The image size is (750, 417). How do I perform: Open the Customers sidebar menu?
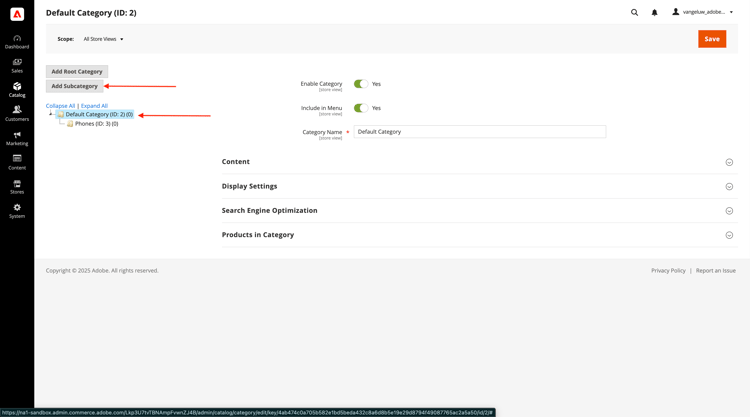pyautogui.click(x=17, y=114)
